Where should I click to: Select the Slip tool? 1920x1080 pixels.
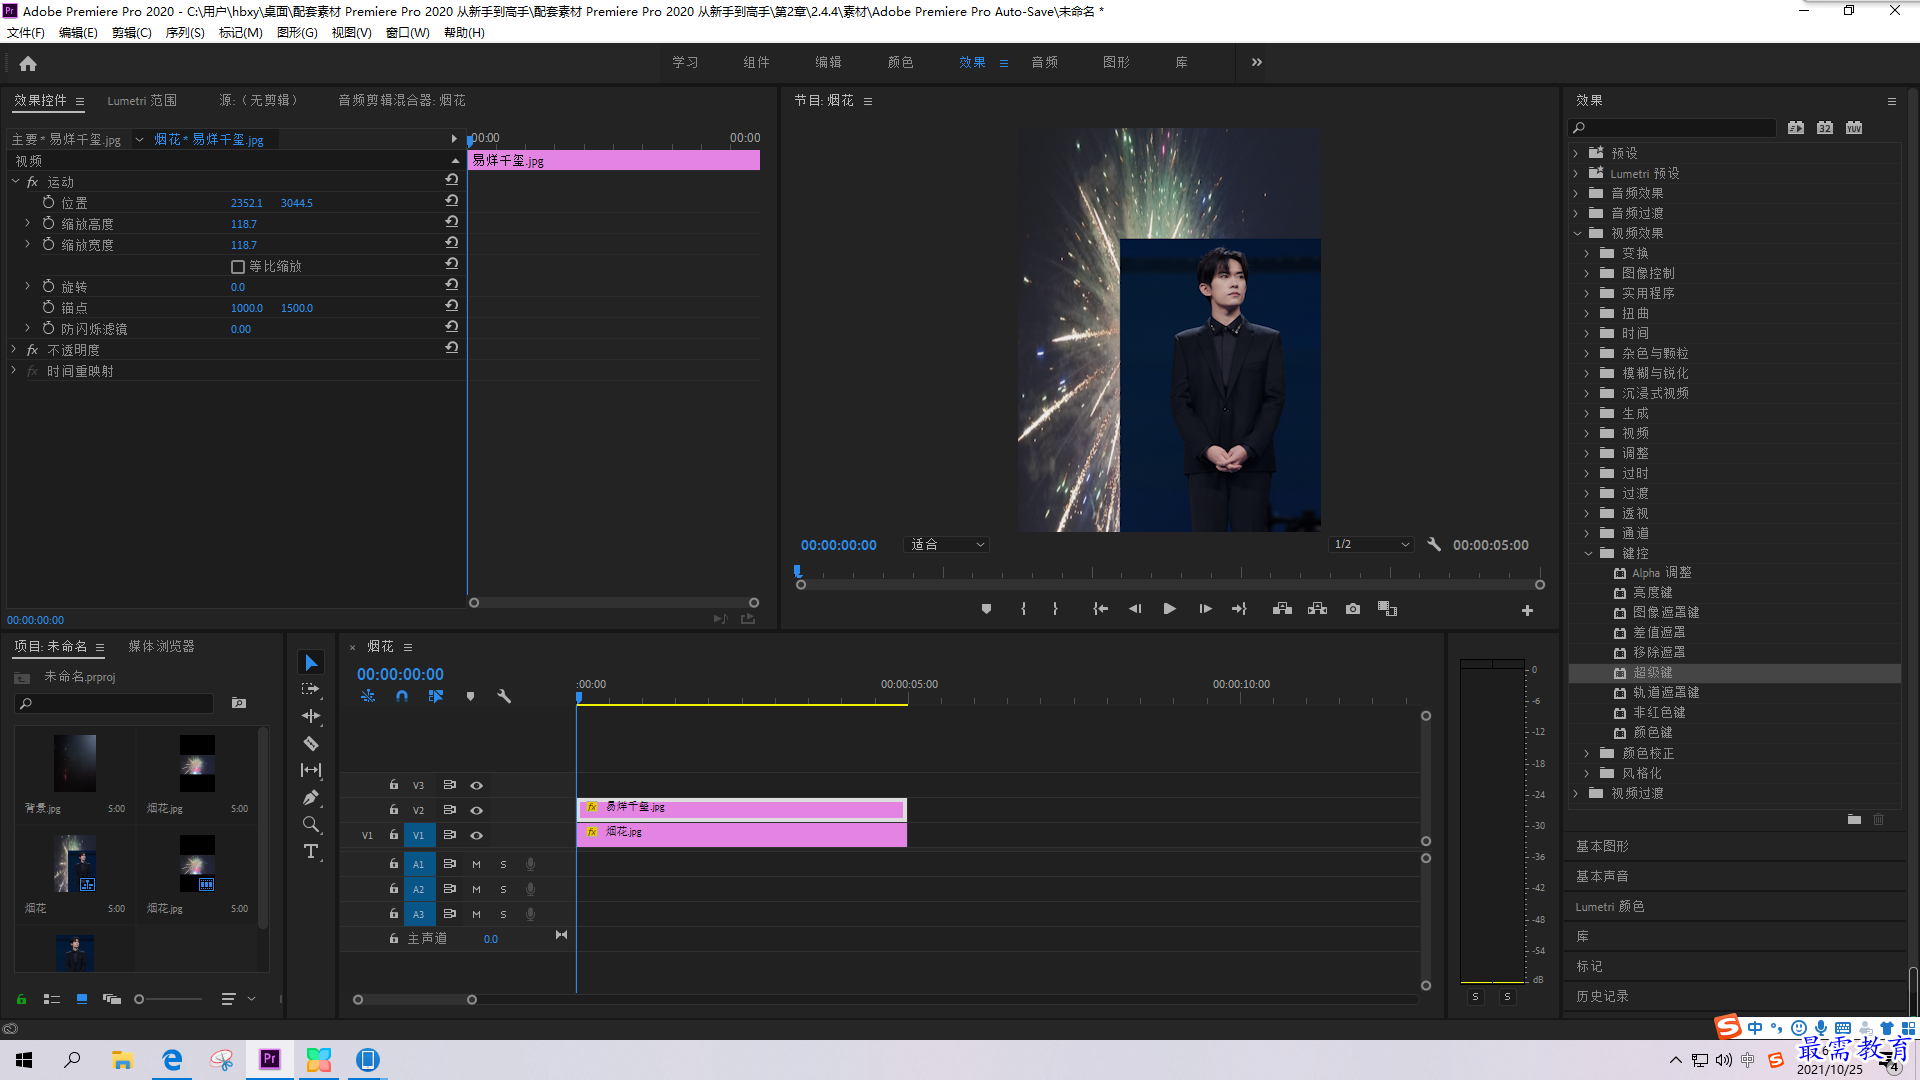pyautogui.click(x=311, y=770)
